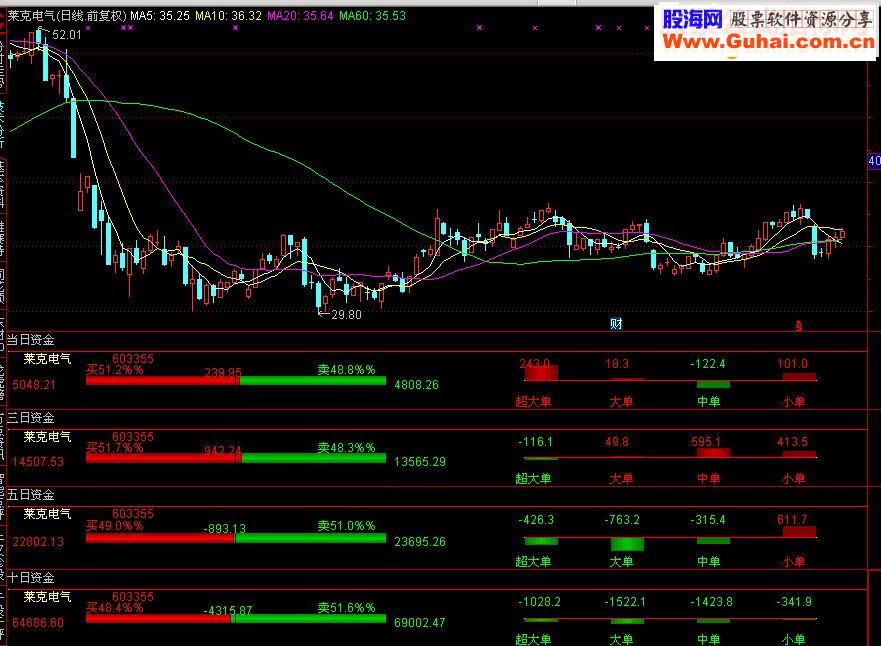Select the 当日资金 panel title
The image size is (881, 646).
(x=30, y=340)
